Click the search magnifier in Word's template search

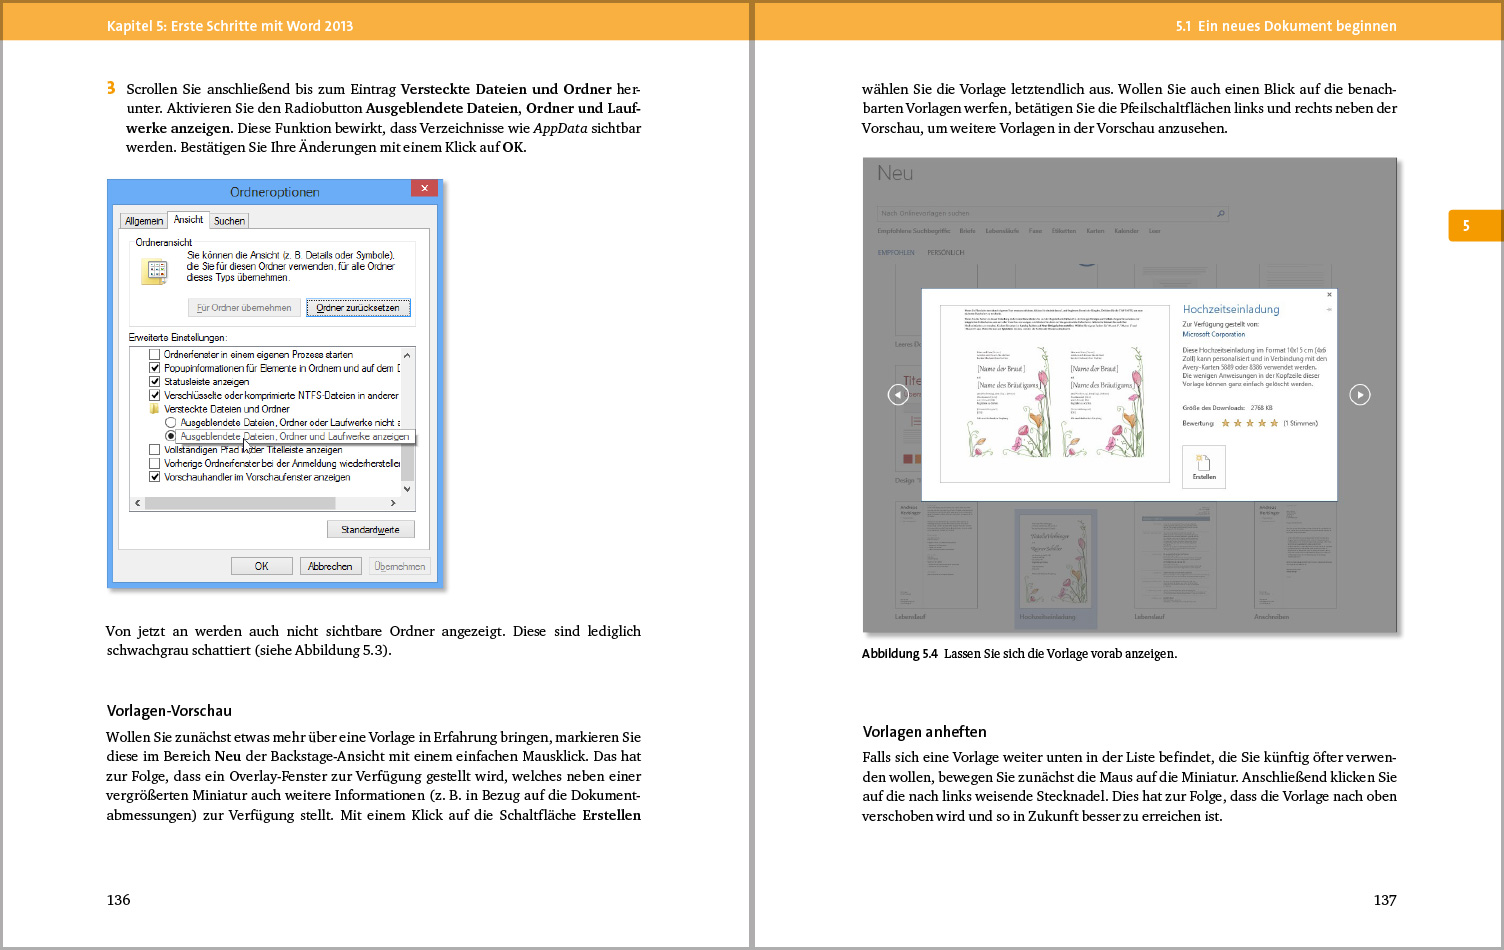click(x=1220, y=213)
